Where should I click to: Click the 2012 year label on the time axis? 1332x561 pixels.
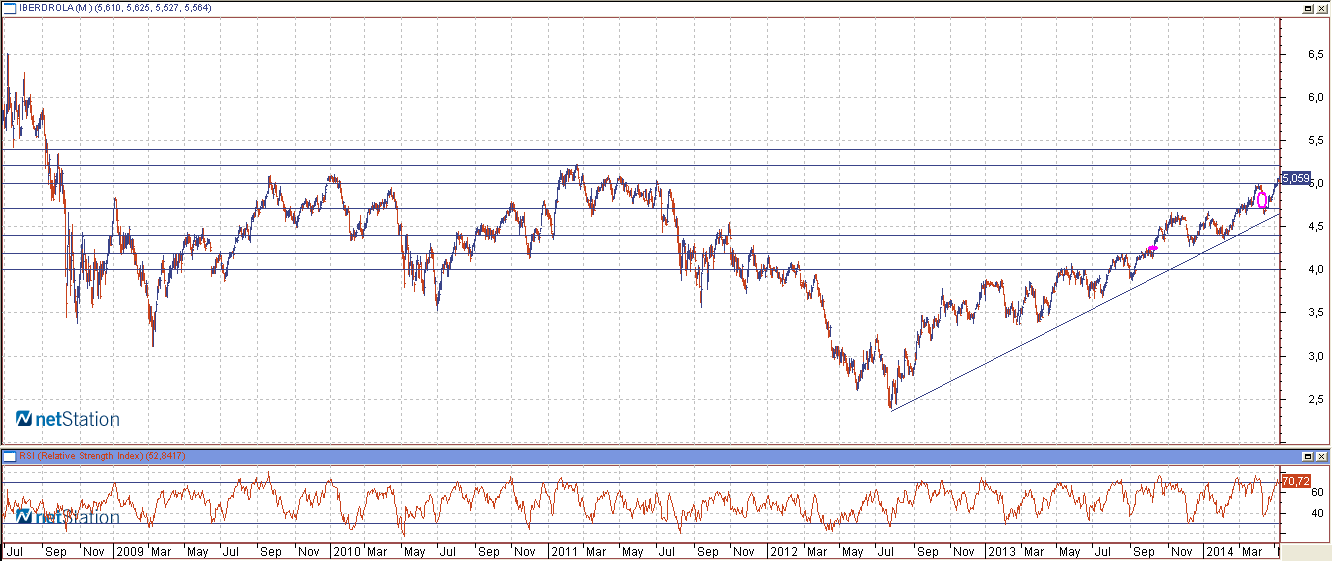click(782, 551)
